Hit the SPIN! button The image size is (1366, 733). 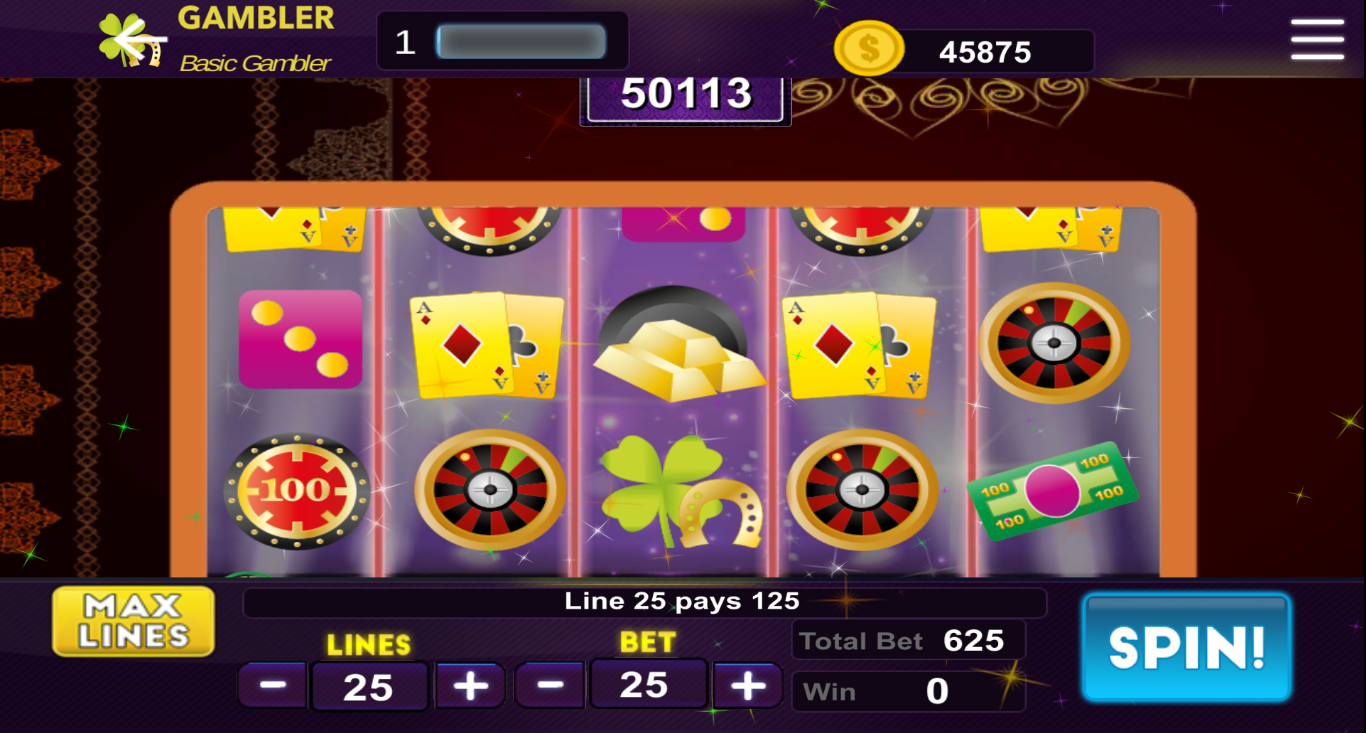1187,647
